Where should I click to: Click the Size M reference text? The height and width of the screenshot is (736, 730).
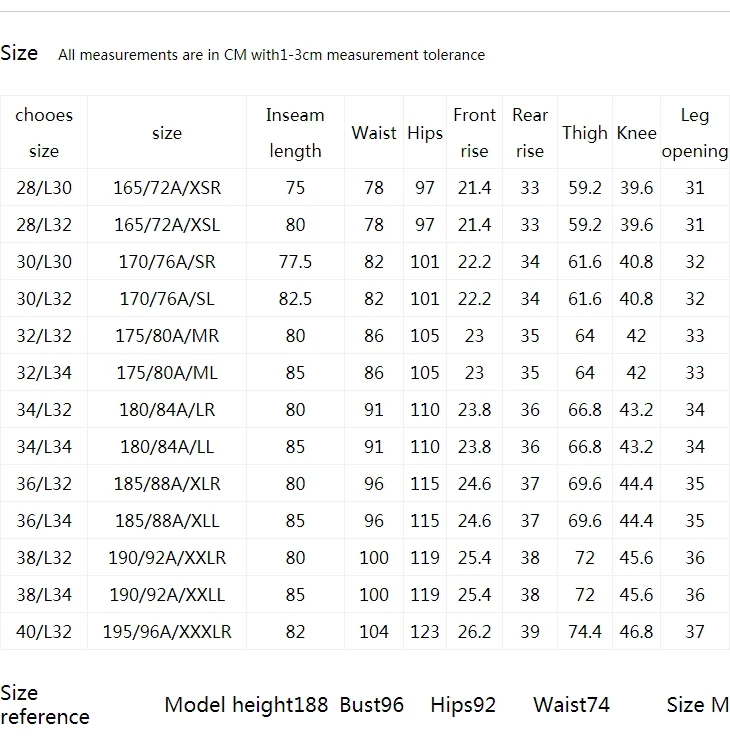(x=698, y=705)
